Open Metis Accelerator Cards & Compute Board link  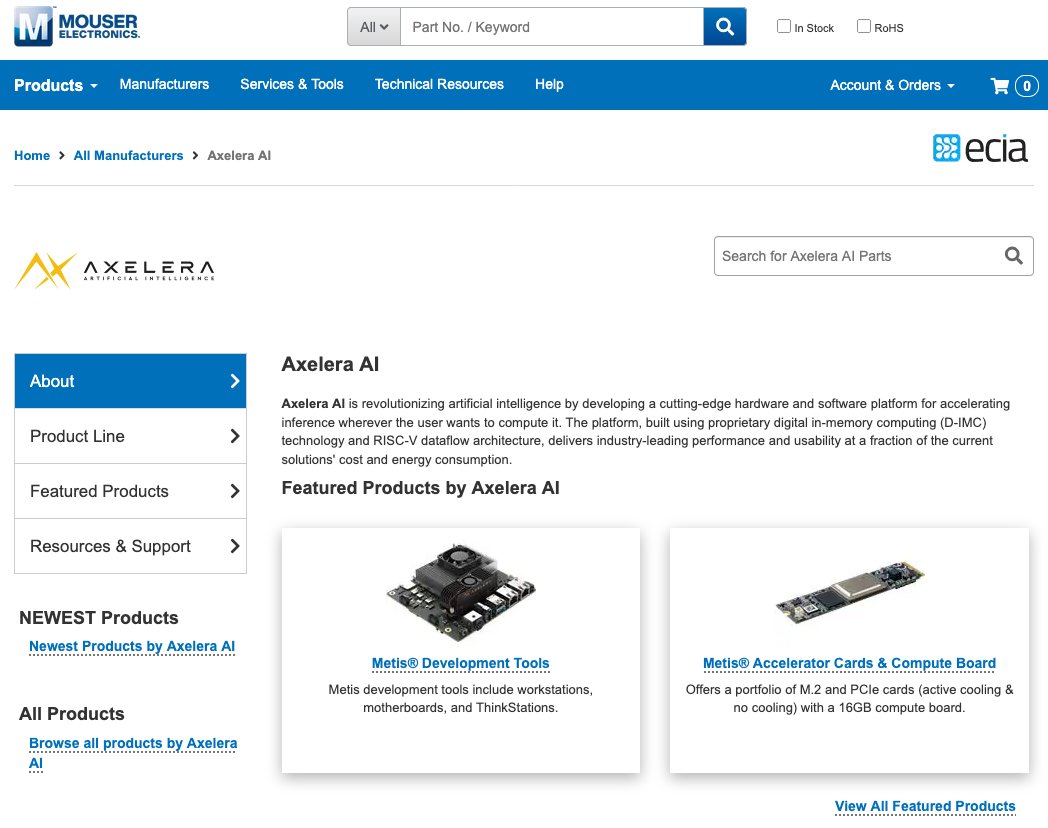tap(849, 663)
